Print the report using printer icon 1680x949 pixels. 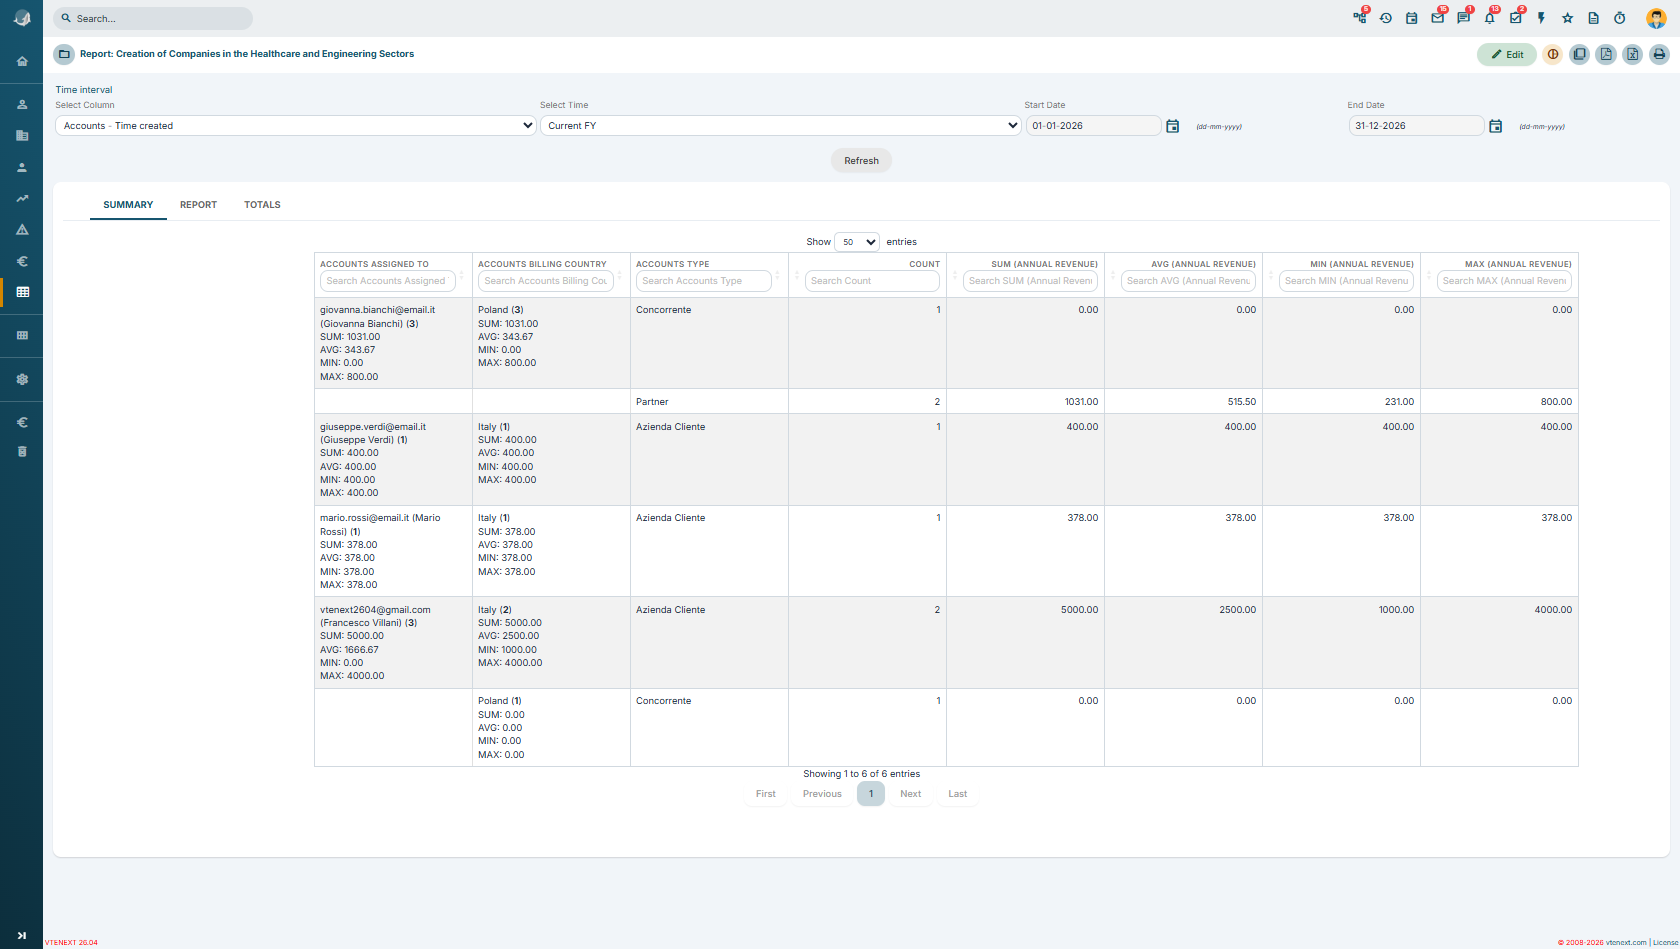coord(1659,54)
